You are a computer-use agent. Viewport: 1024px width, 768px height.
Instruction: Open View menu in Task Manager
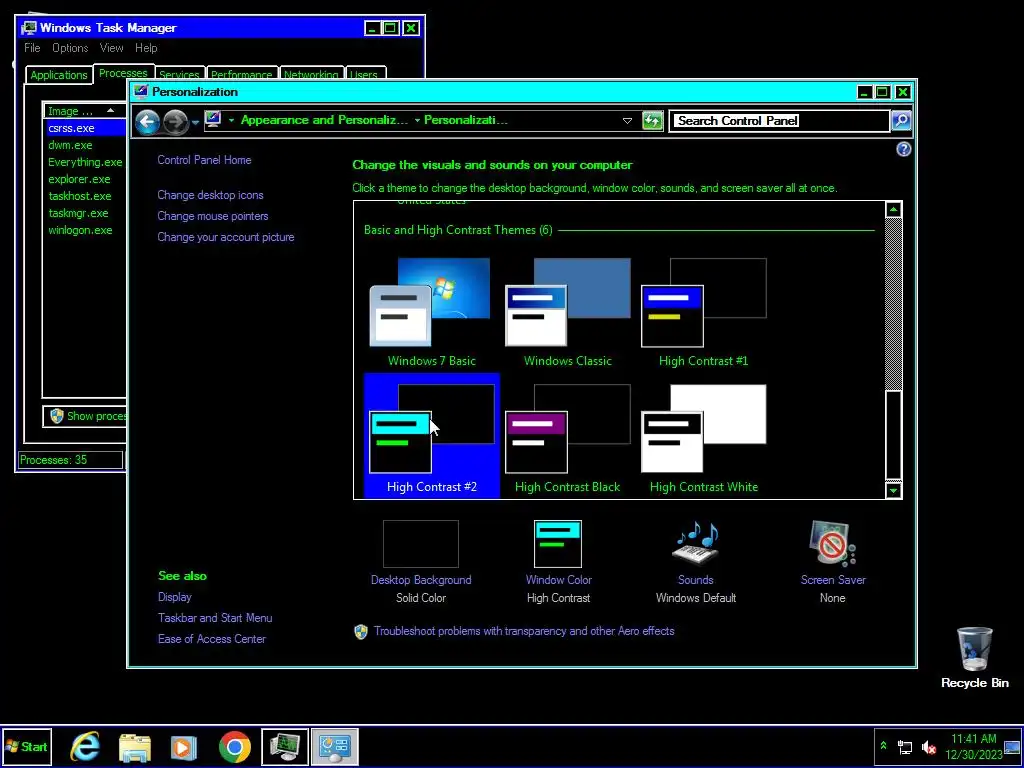[112, 48]
